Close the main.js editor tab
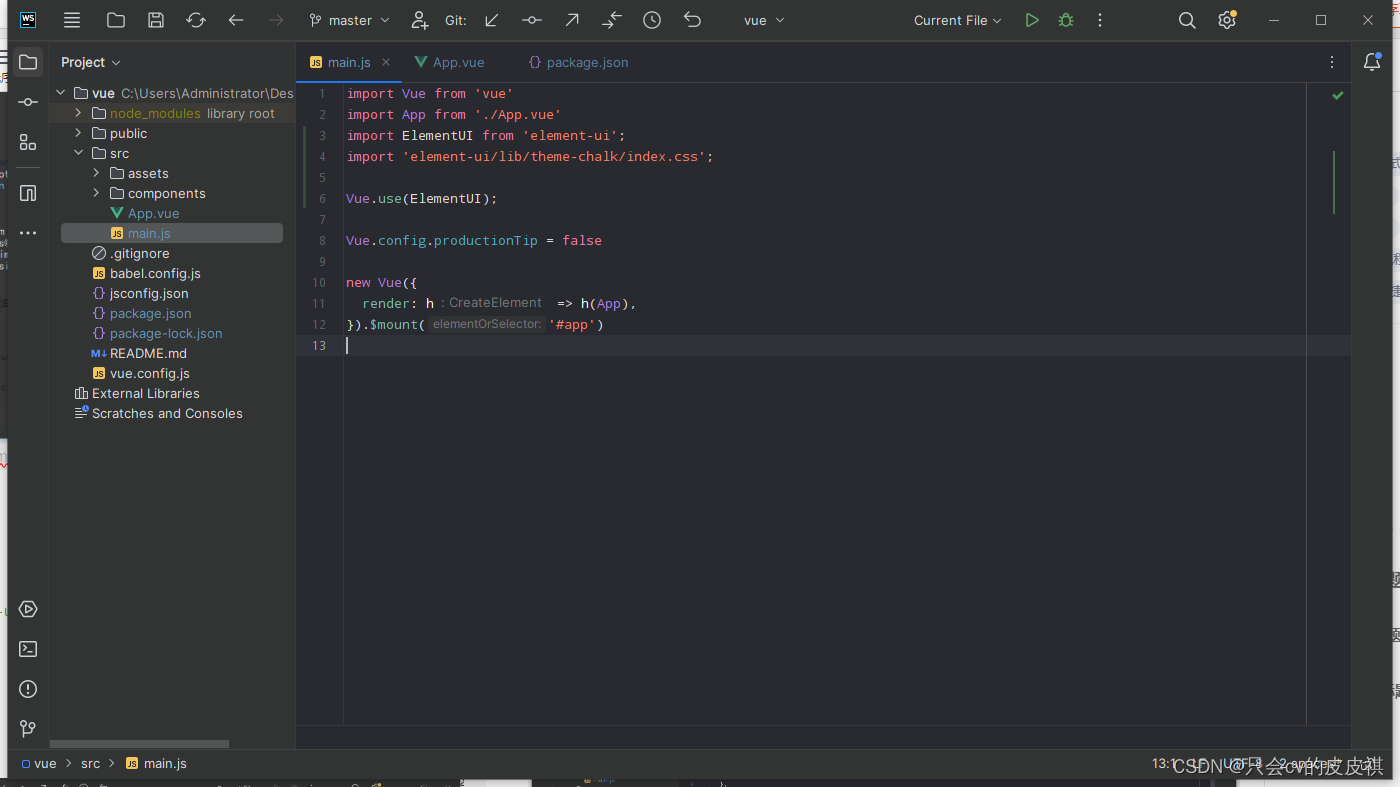This screenshot has height=787, width=1400. pyautogui.click(x=386, y=62)
